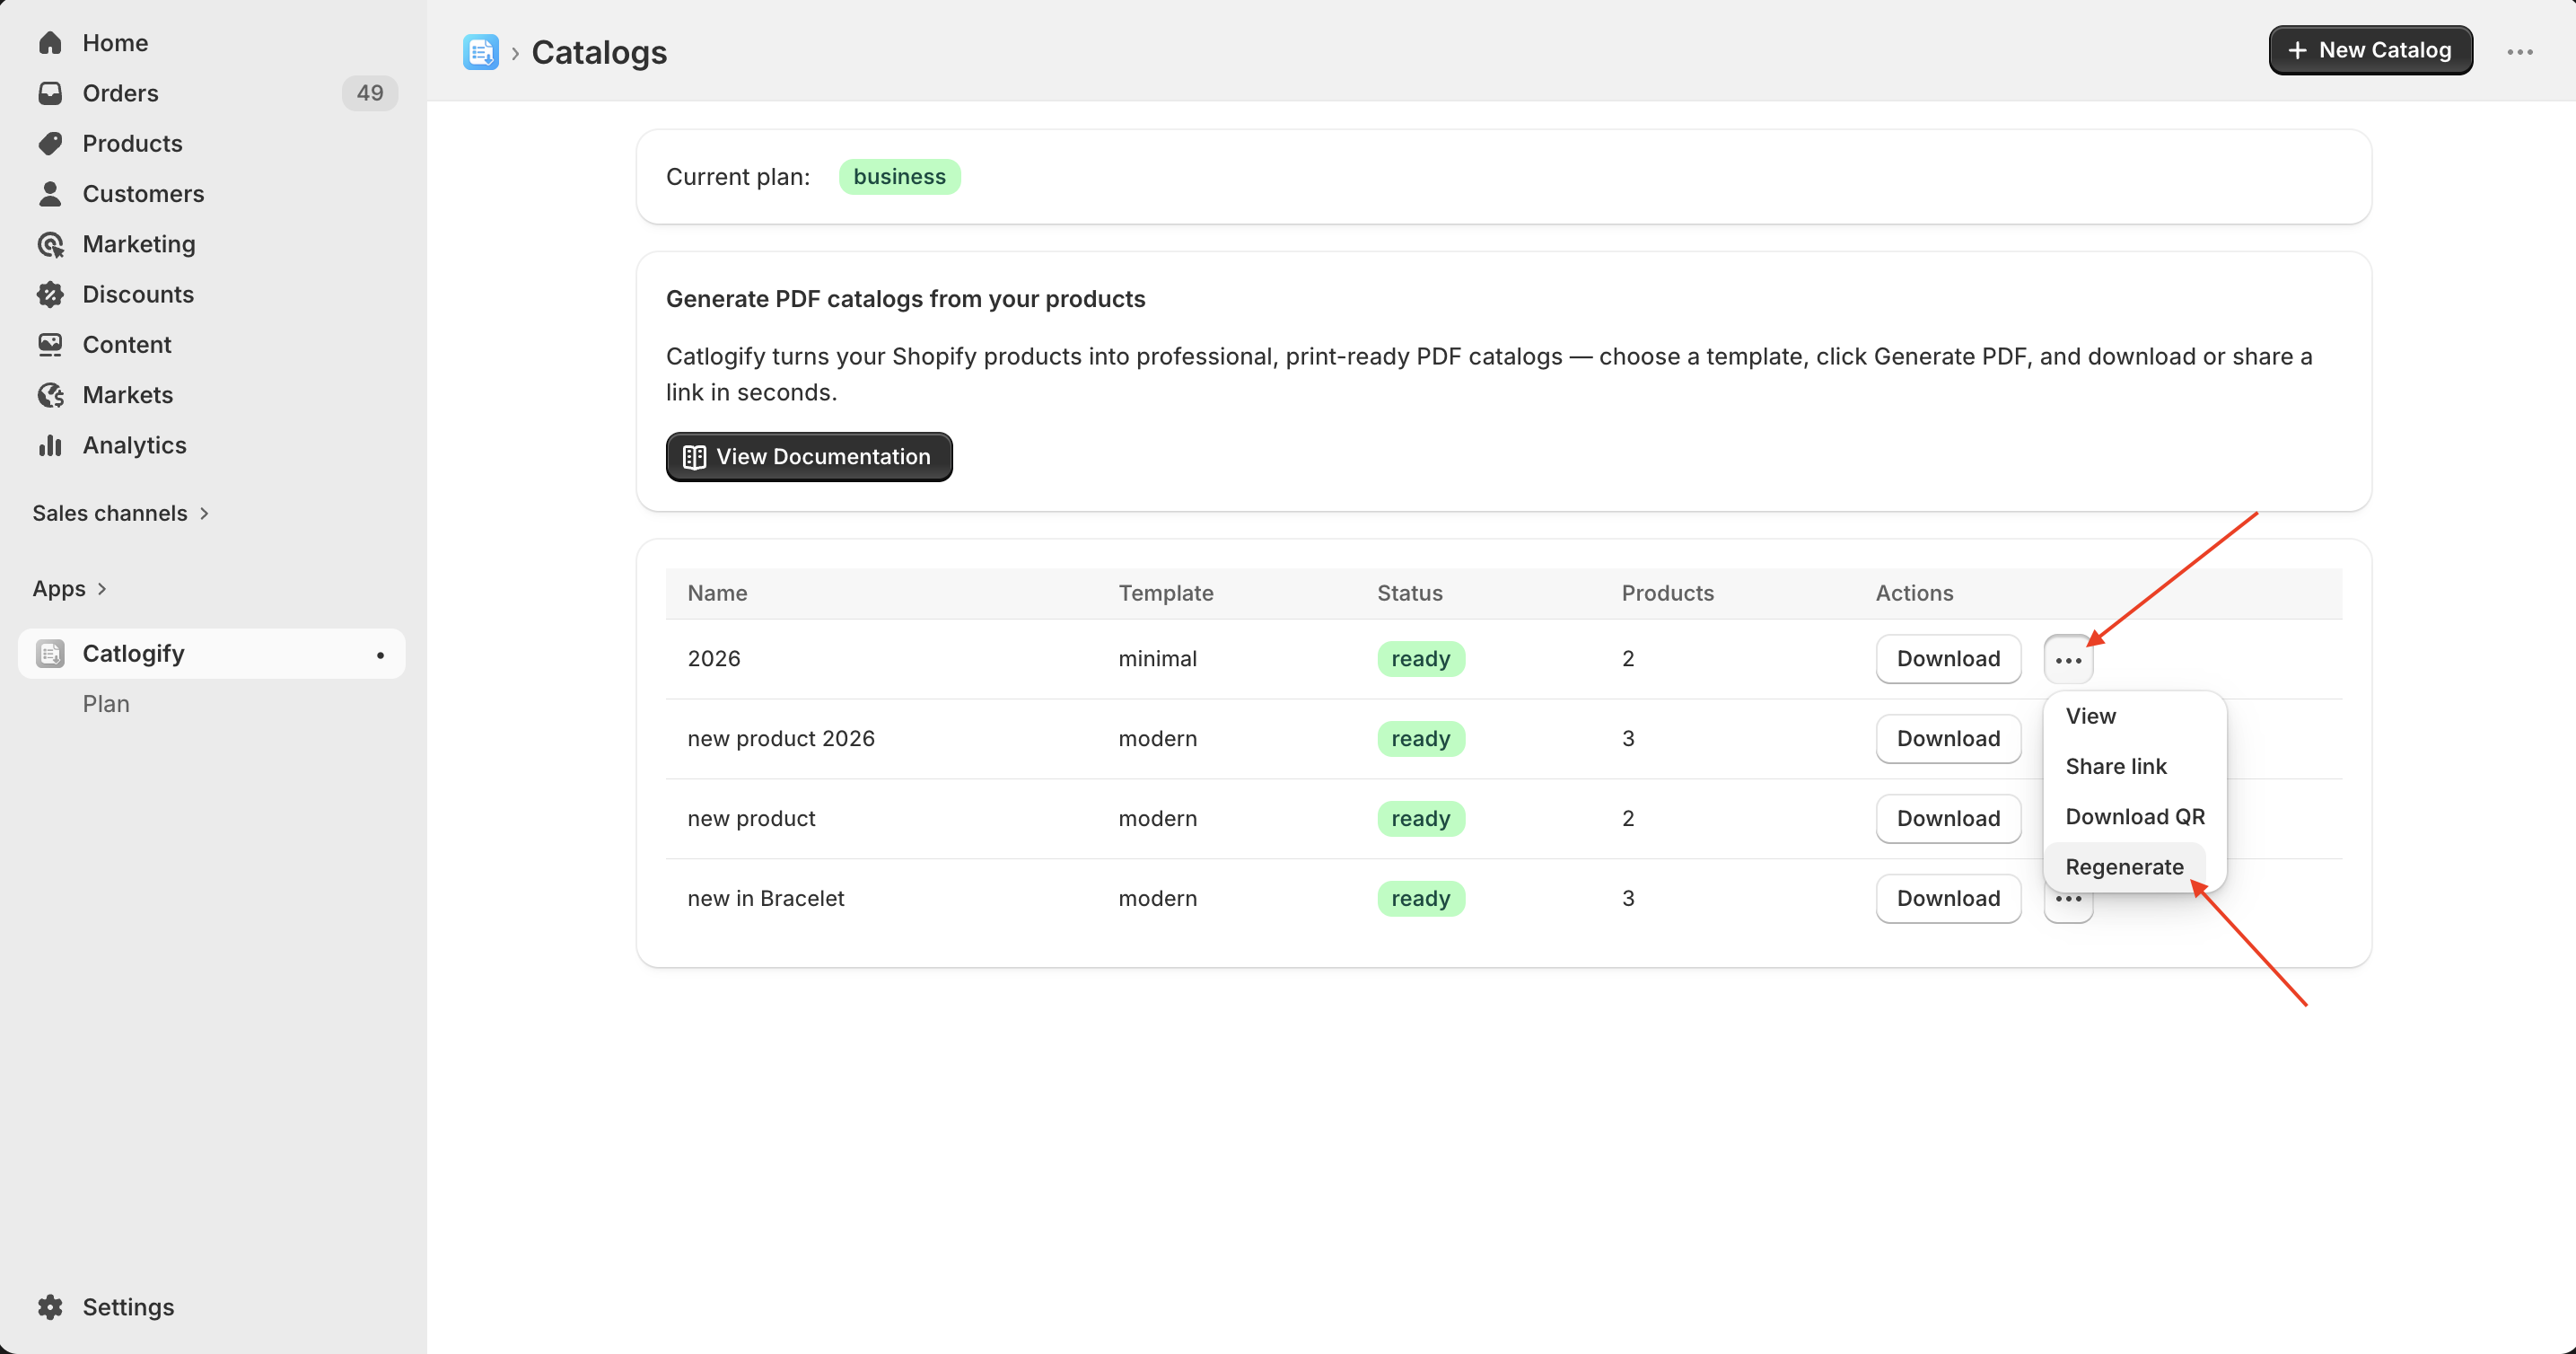The width and height of the screenshot is (2576, 1354).
Task: Click the Status column header
Action: [x=1410, y=593]
